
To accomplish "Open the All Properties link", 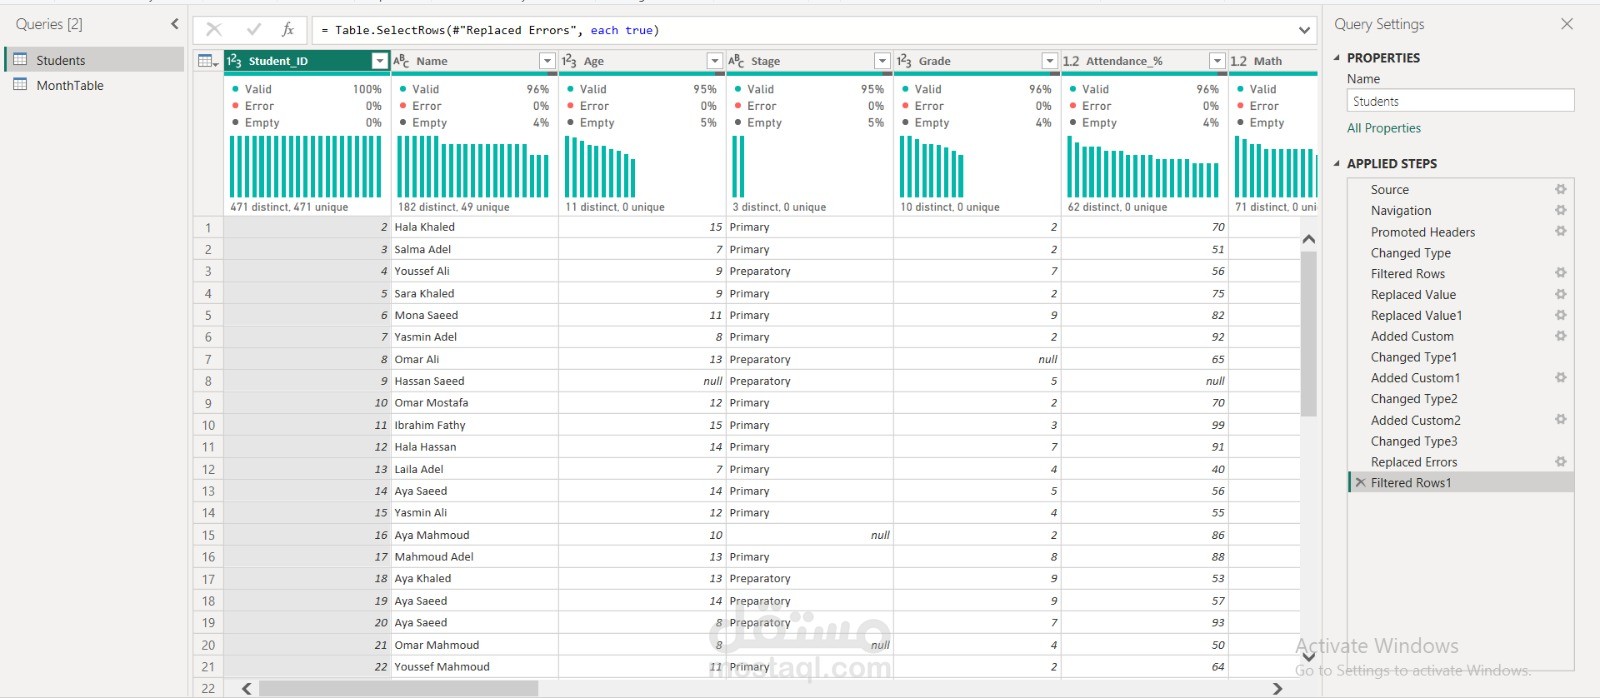I will 1383,128.
